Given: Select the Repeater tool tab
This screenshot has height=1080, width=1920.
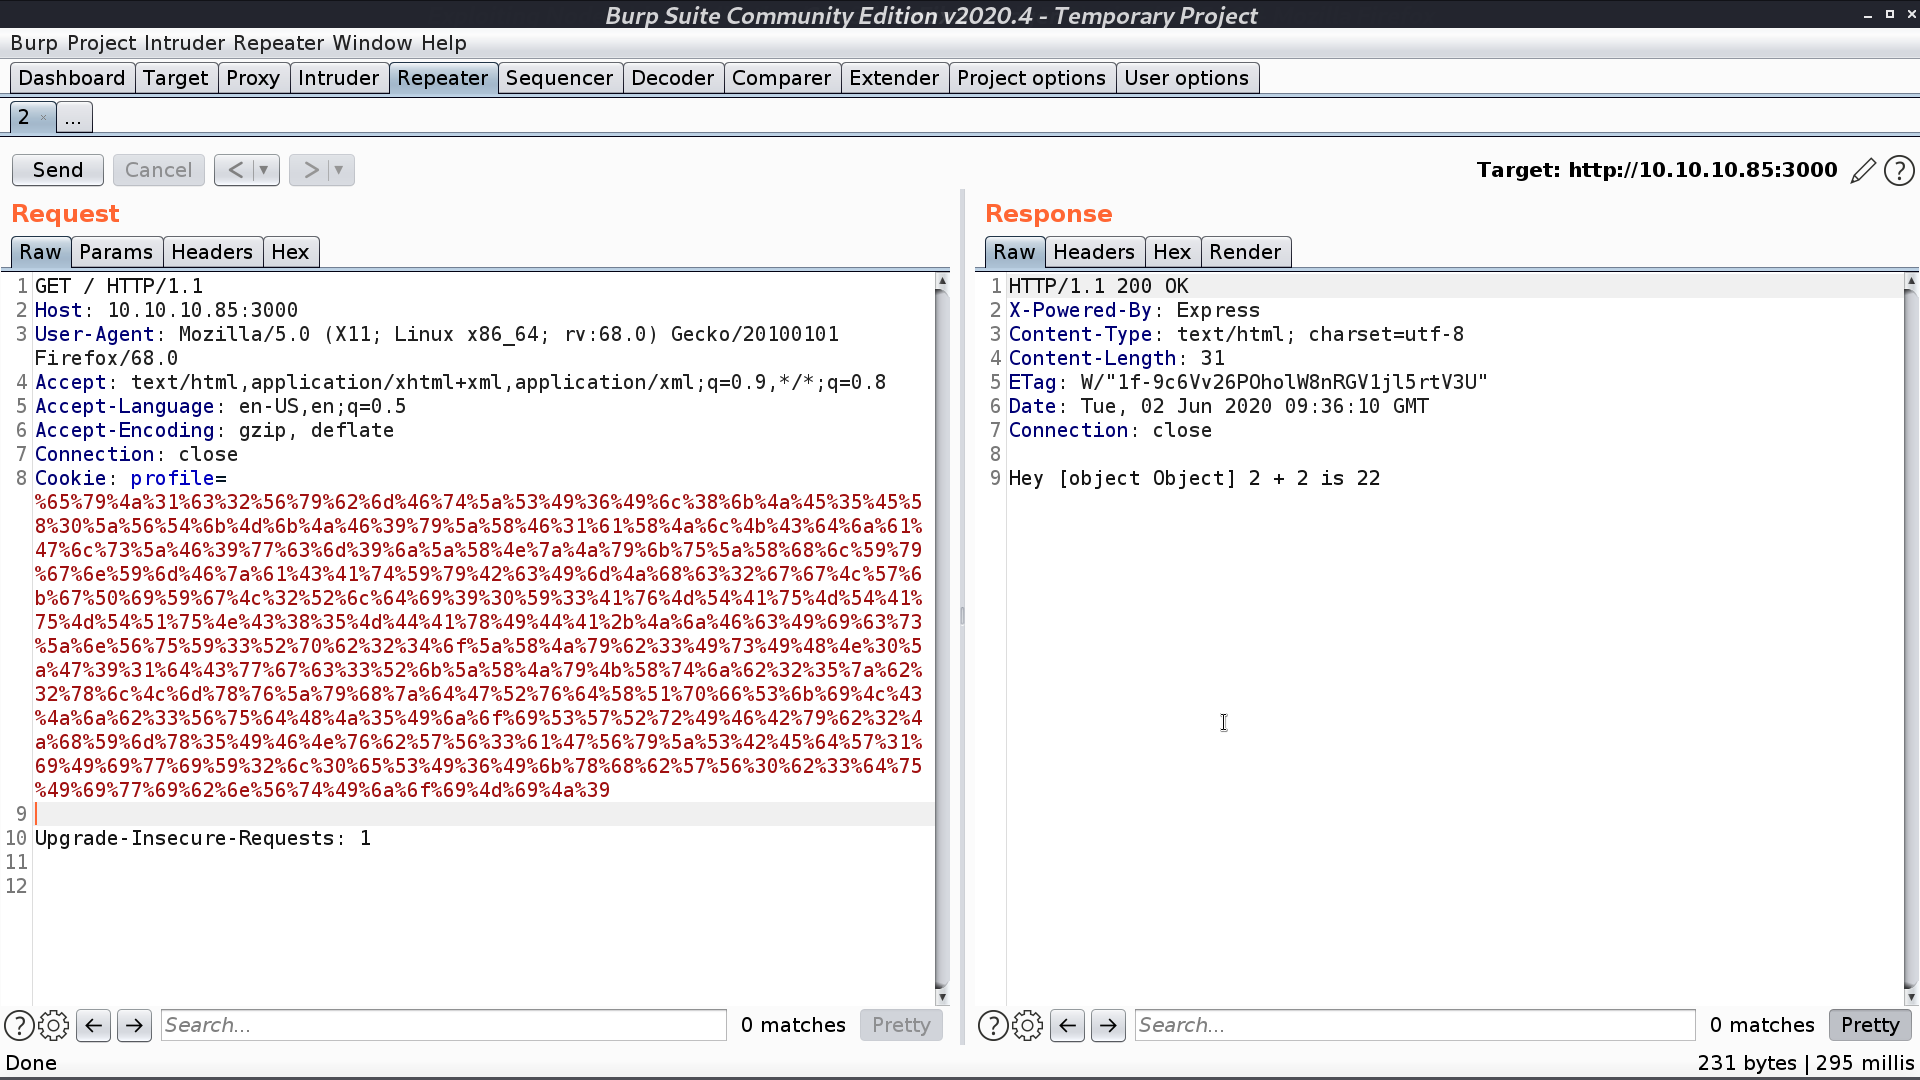Looking at the screenshot, I should point(443,78).
